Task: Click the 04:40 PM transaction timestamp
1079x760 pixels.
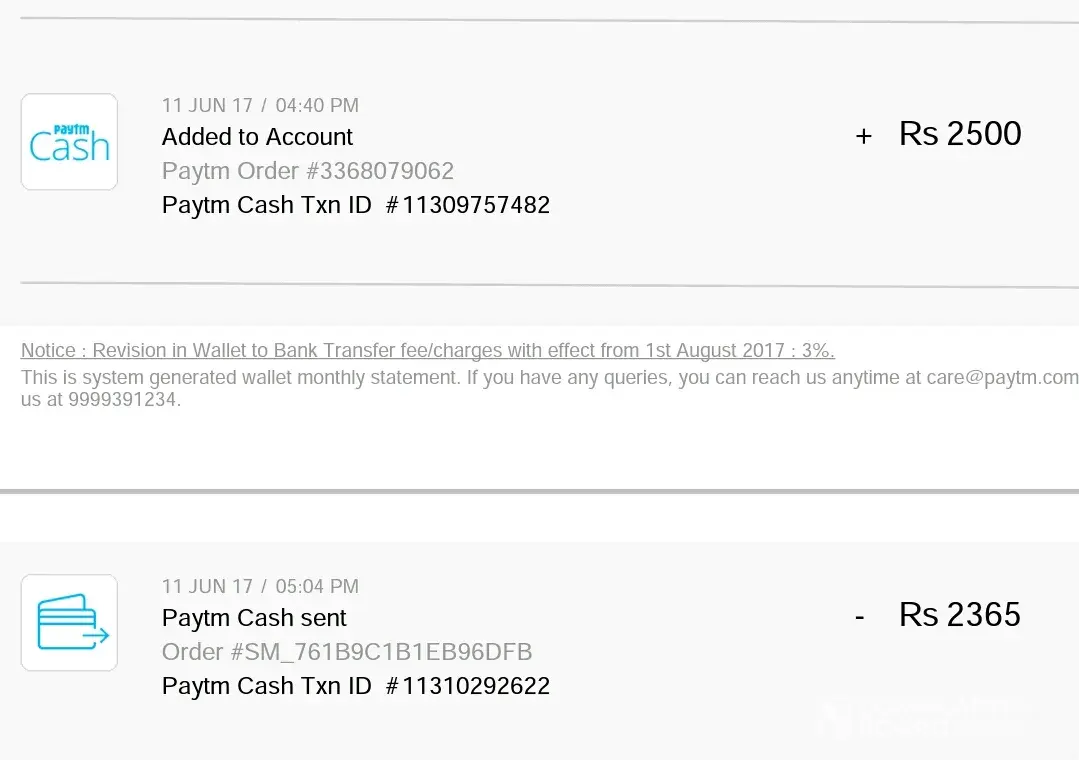Action: coord(316,105)
